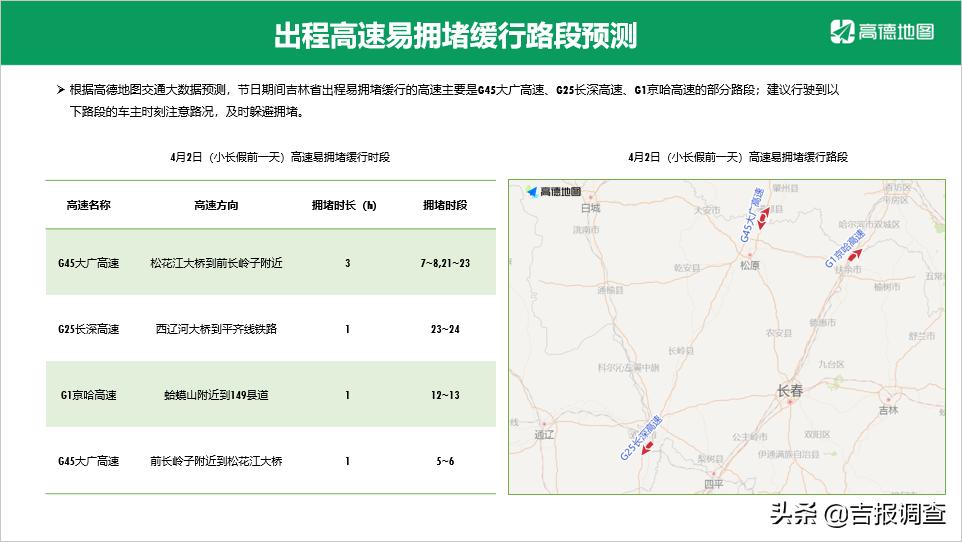Click the congestion duration value 3
Image resolution: width=962 pixels, height=542 pixels.
point(347,263)
